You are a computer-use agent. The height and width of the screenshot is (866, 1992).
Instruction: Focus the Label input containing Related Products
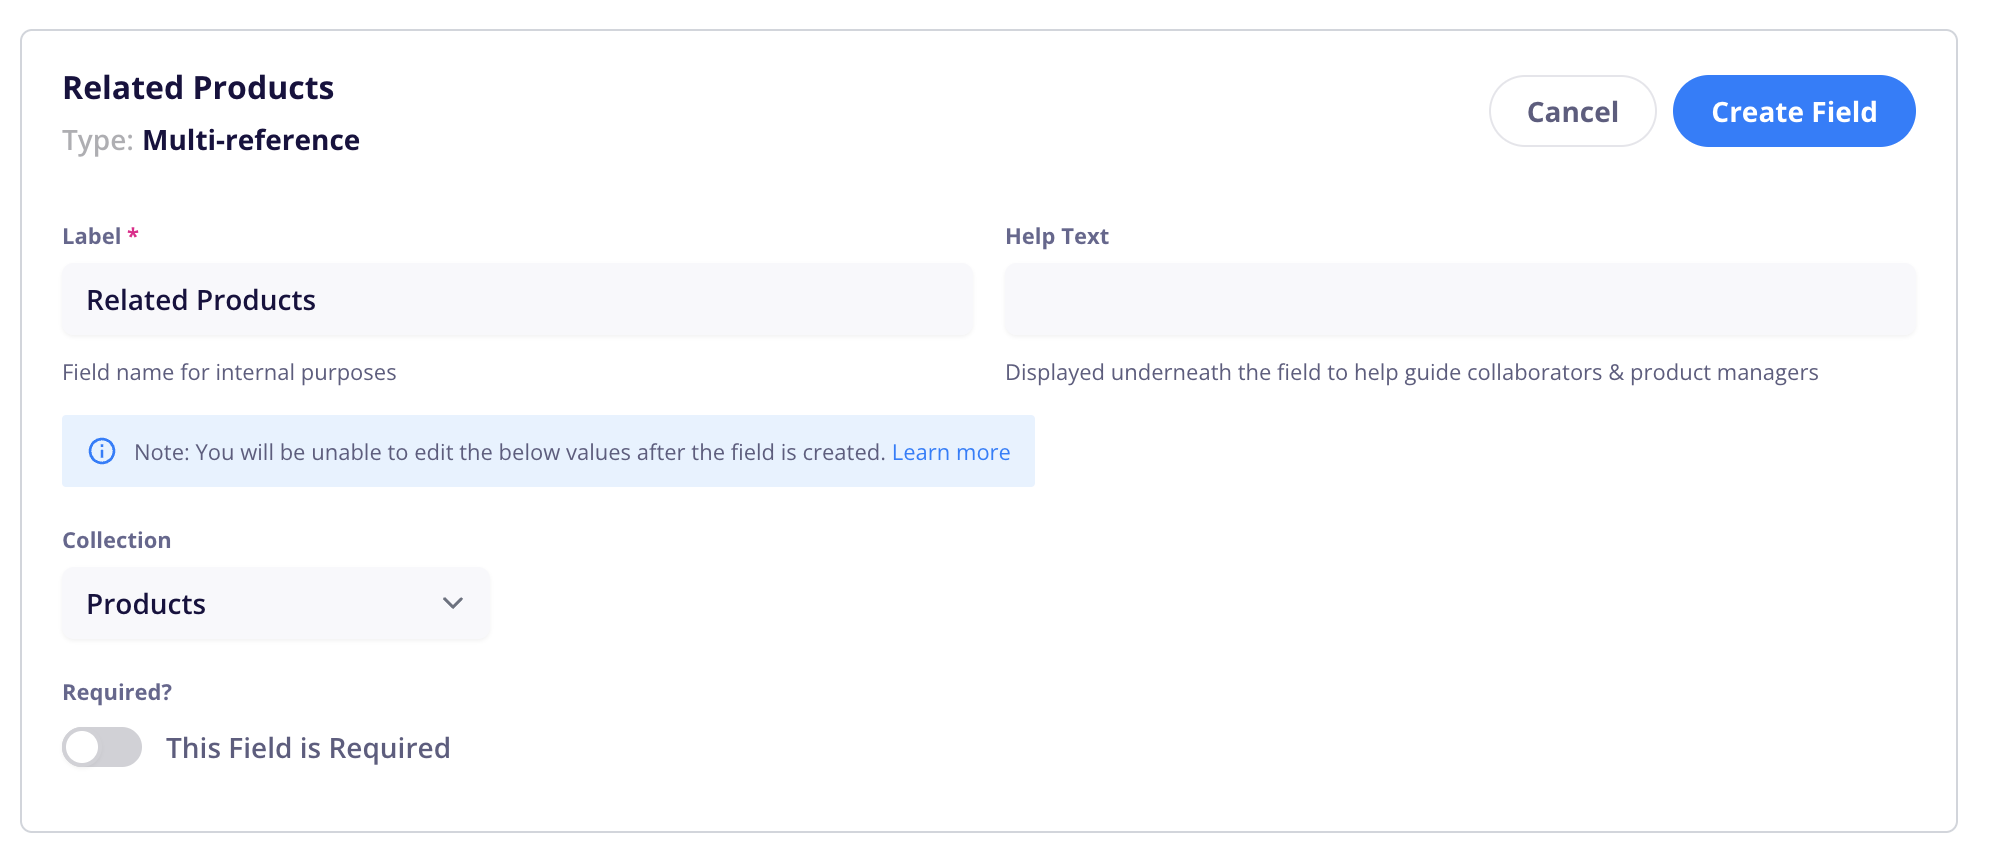(516, 300)
